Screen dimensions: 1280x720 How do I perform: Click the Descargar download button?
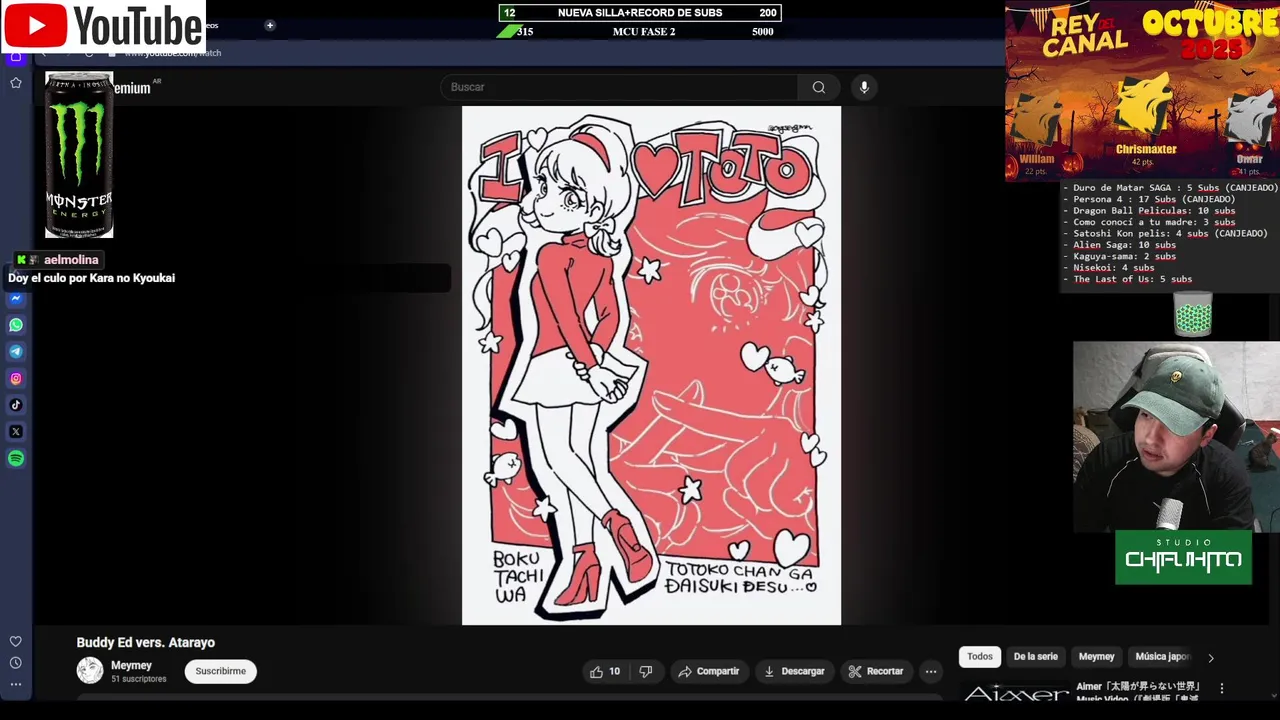tap(794, 672)
